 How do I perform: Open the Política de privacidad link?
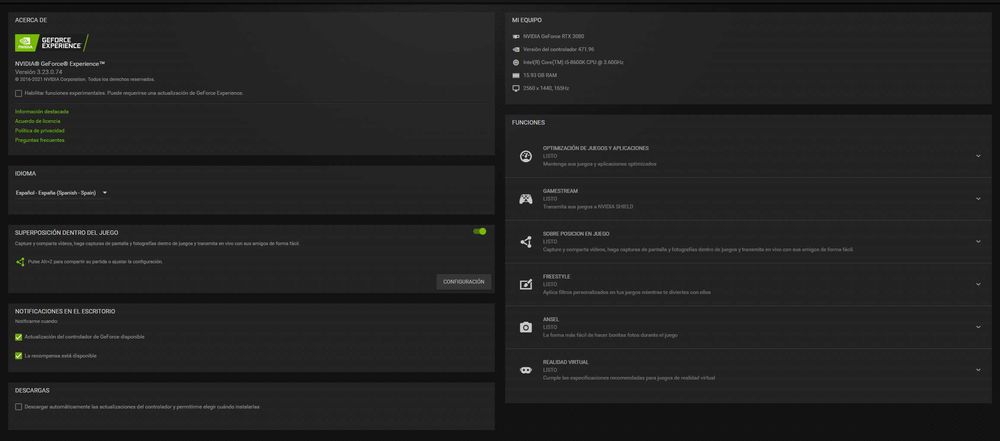pos(40,130)
